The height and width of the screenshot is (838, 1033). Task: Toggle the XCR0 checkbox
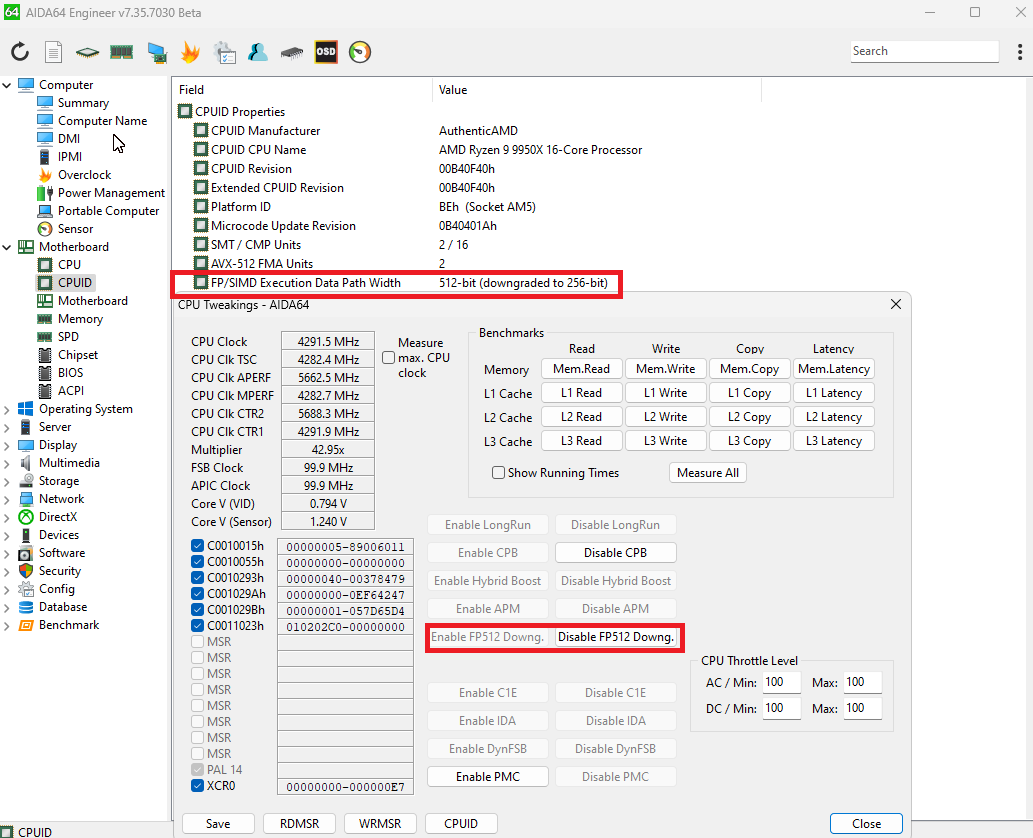[x=197, y=785]
